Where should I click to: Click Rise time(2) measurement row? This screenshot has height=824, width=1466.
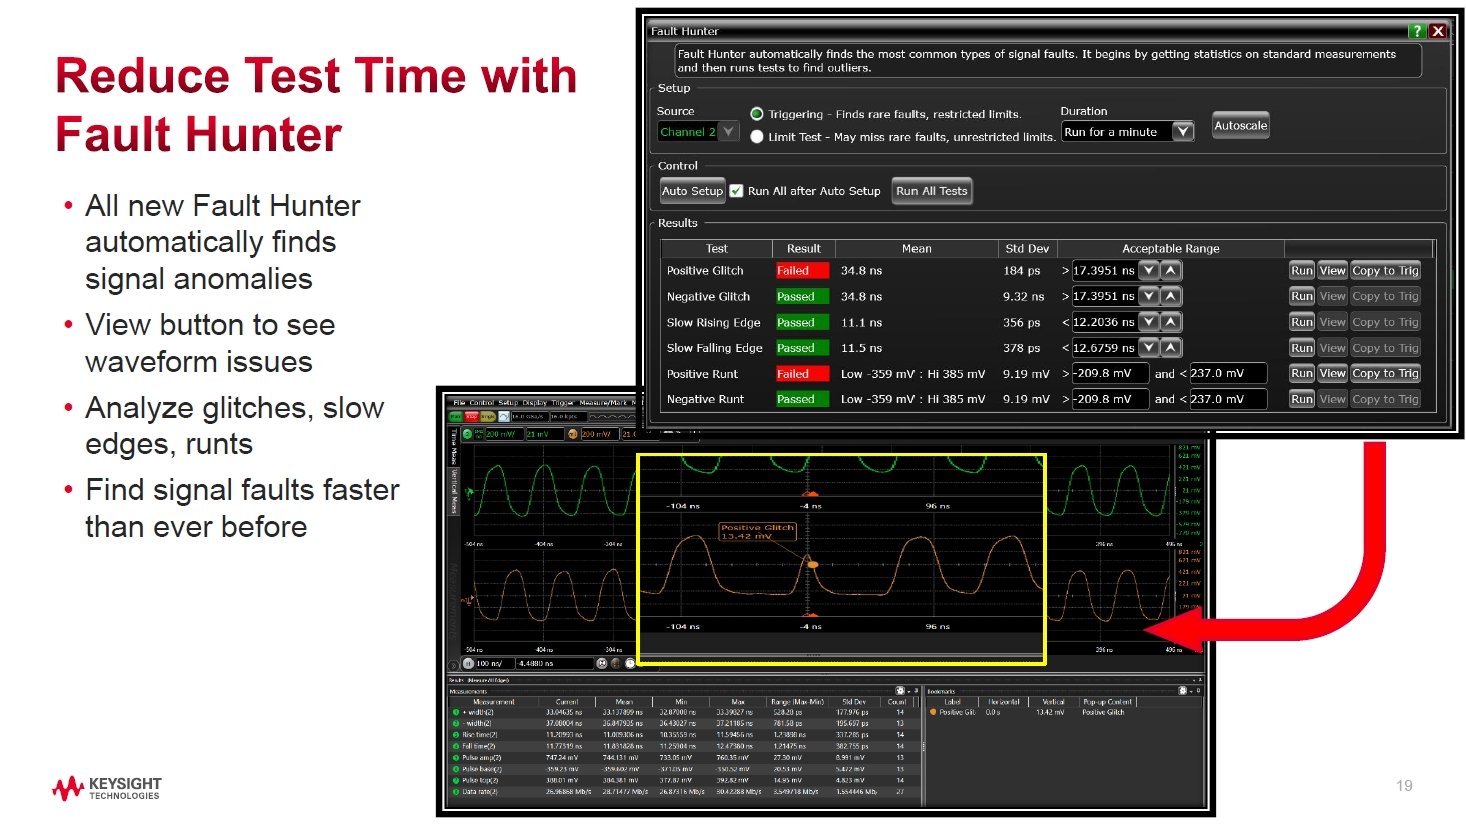(x=683, y=735)
